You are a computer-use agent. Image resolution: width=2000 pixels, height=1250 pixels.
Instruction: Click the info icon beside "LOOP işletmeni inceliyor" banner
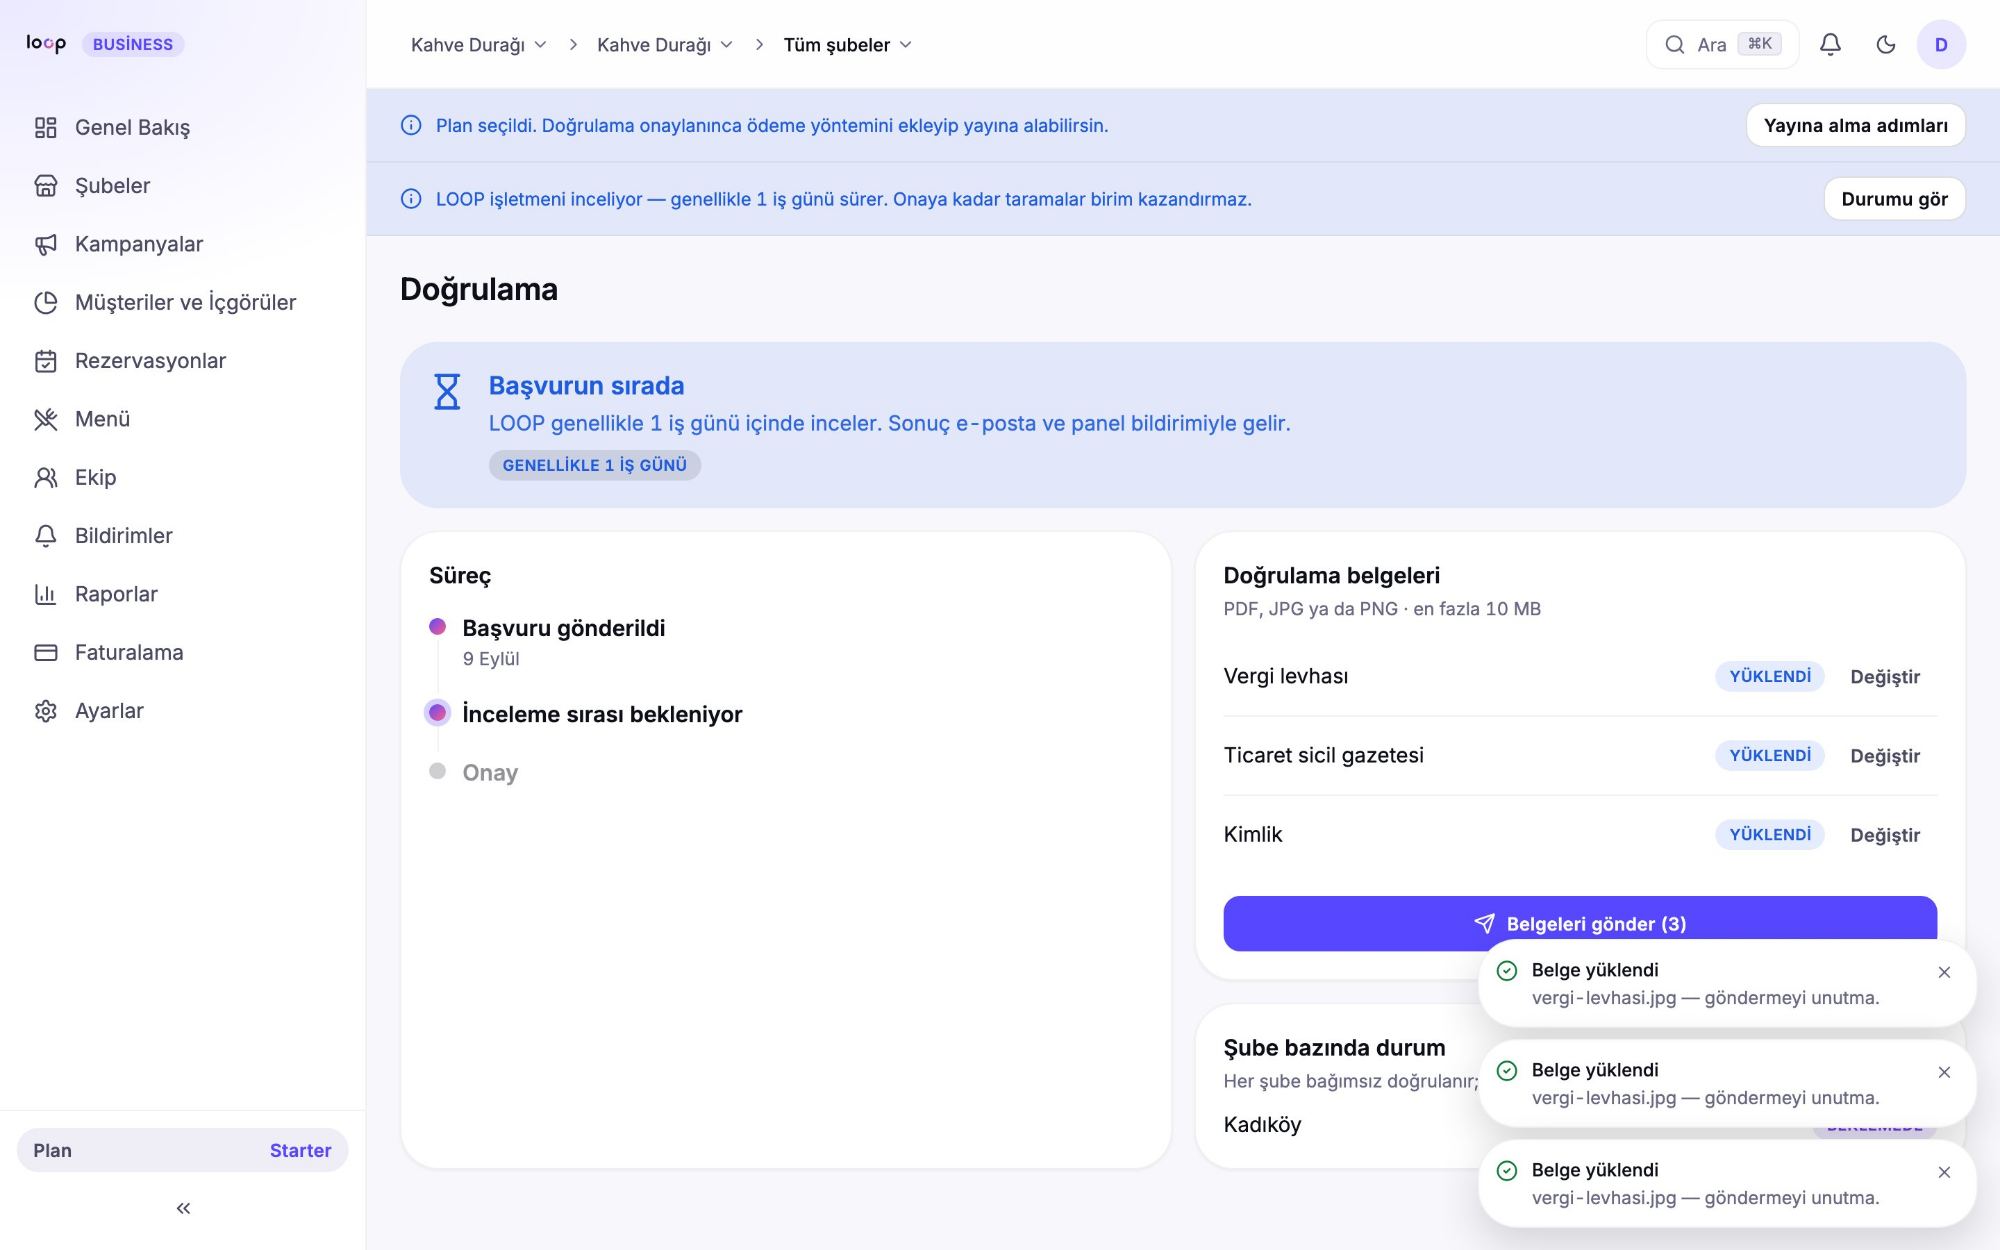[411, 199]
